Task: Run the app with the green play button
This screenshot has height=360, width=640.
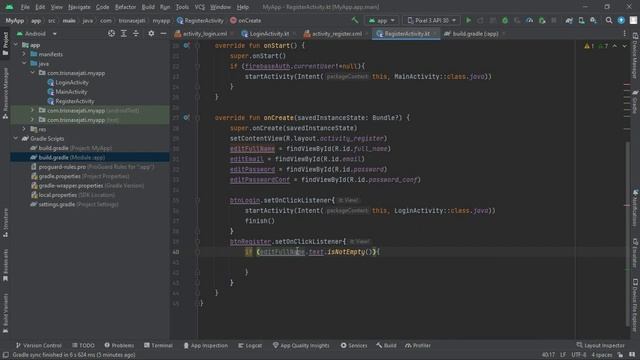Action: coord(469,20)
